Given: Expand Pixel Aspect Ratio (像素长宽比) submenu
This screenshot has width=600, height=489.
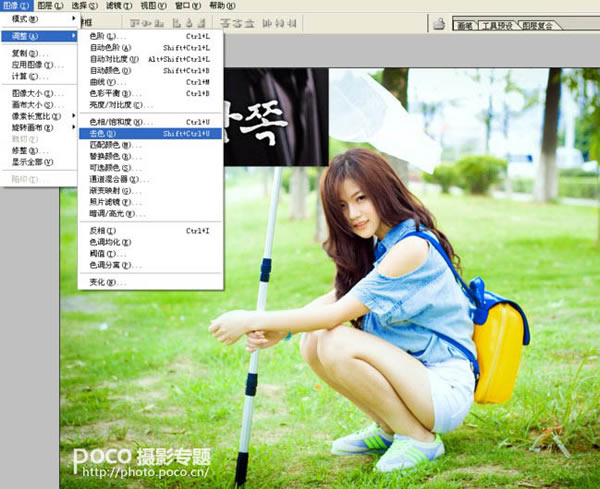Looking at the screenshot, I should click(x=32, y=117).
